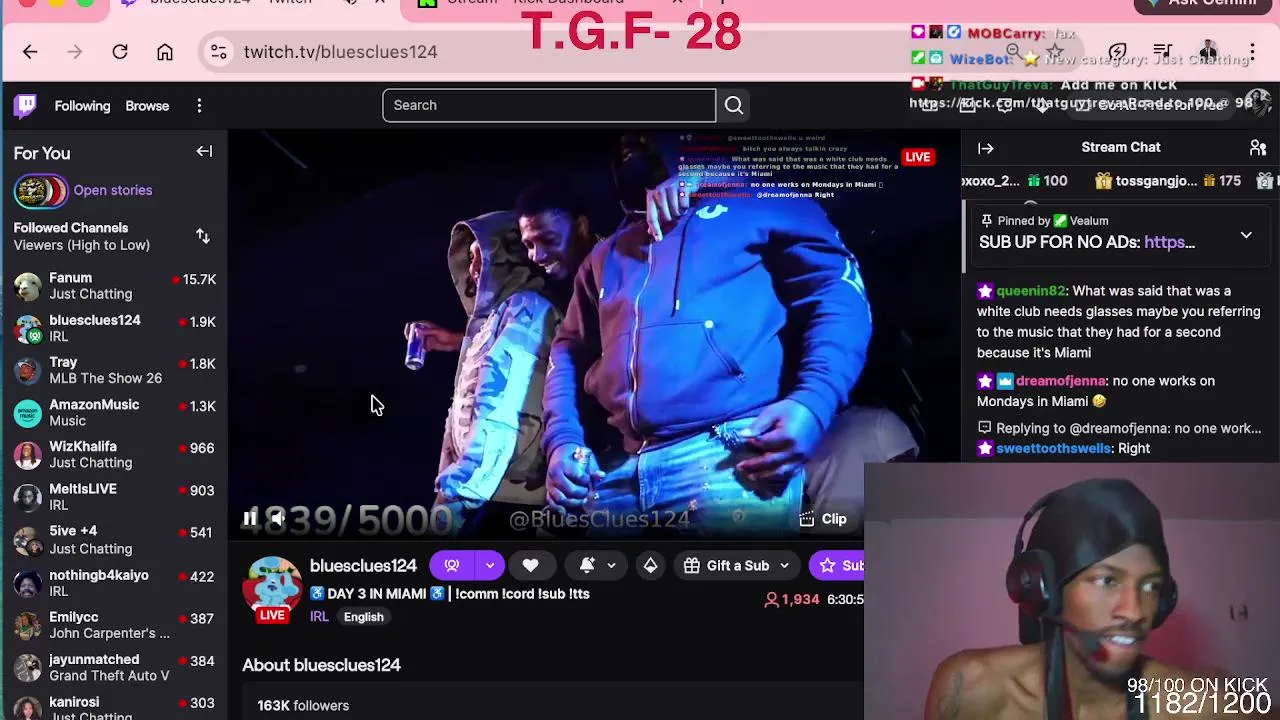Open the MeltIsLIVE channel
Viewport: 1280px width, 720px height.
114,497
